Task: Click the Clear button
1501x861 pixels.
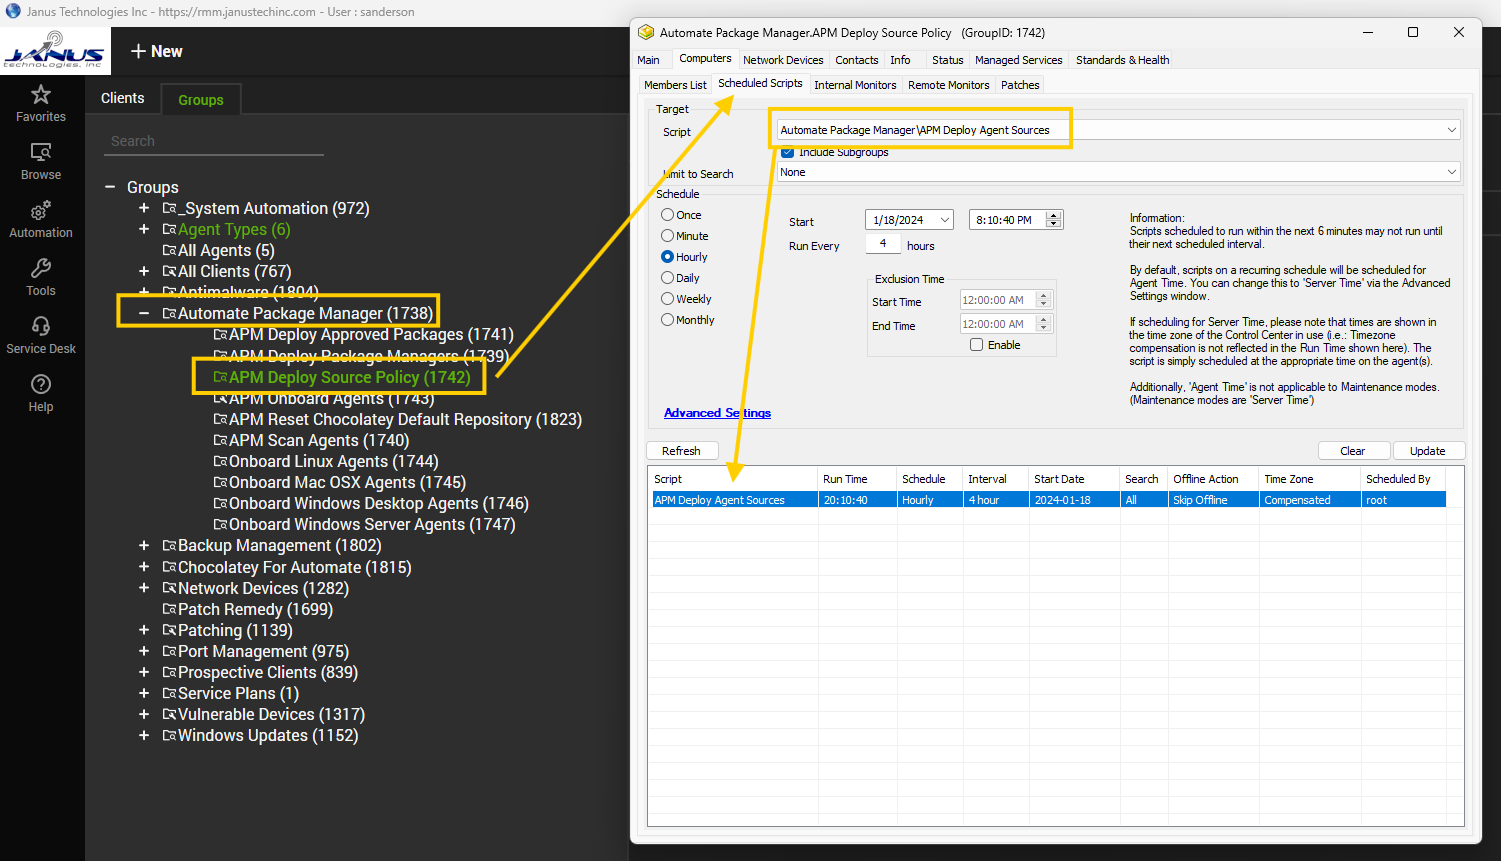Action: pyautogui.click(x=1353, y=451)
